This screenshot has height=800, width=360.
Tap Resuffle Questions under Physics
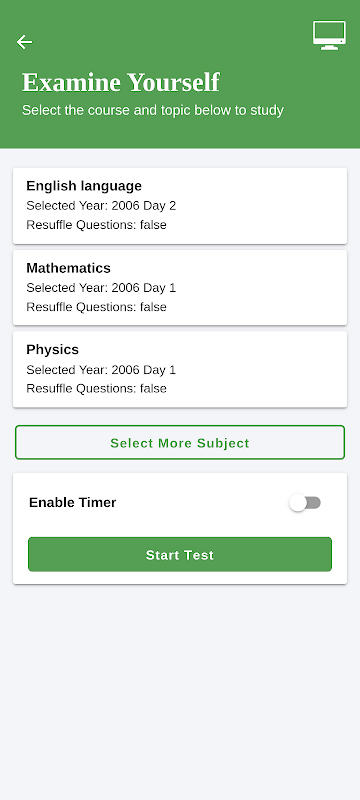[96, 389]
